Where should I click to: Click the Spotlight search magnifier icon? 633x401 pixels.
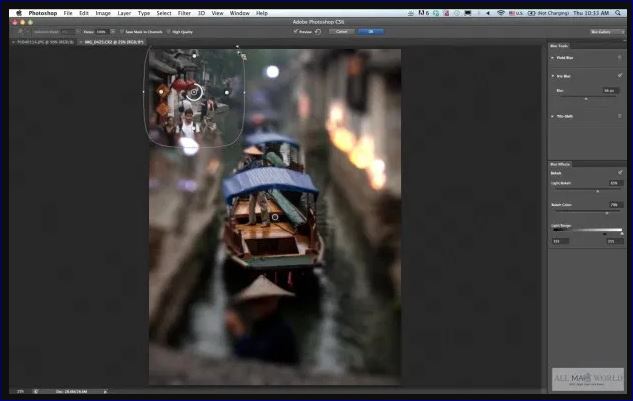click(x=618, y=13)
